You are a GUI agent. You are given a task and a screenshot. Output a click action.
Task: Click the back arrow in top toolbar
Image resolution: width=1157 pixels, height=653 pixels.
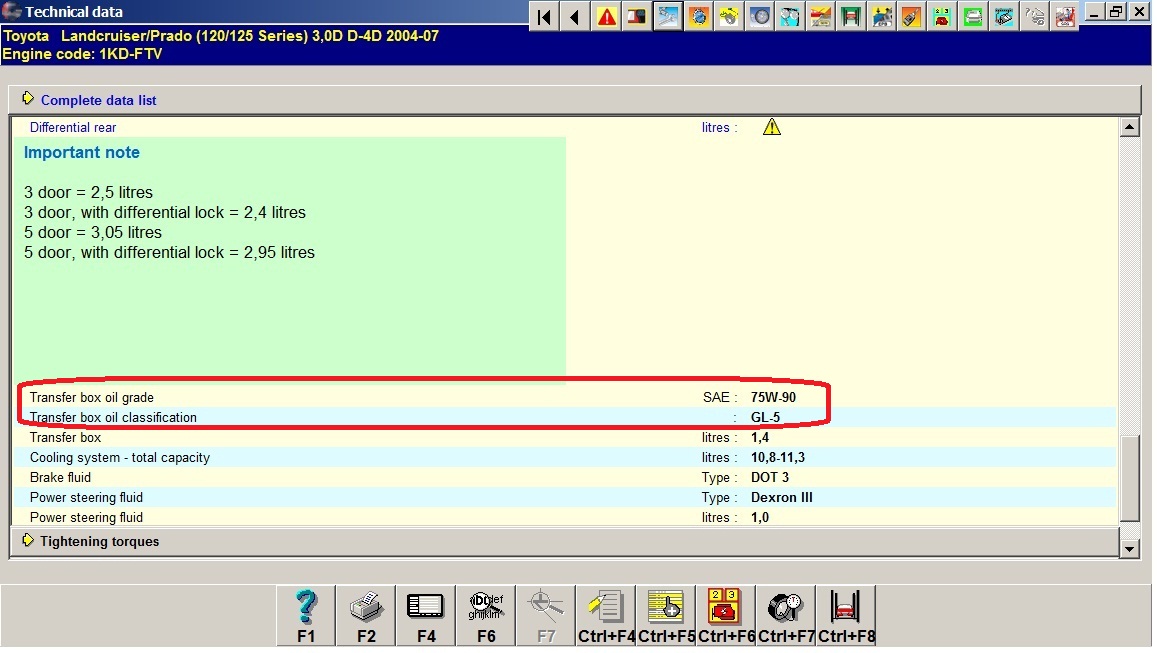point(575,16)
